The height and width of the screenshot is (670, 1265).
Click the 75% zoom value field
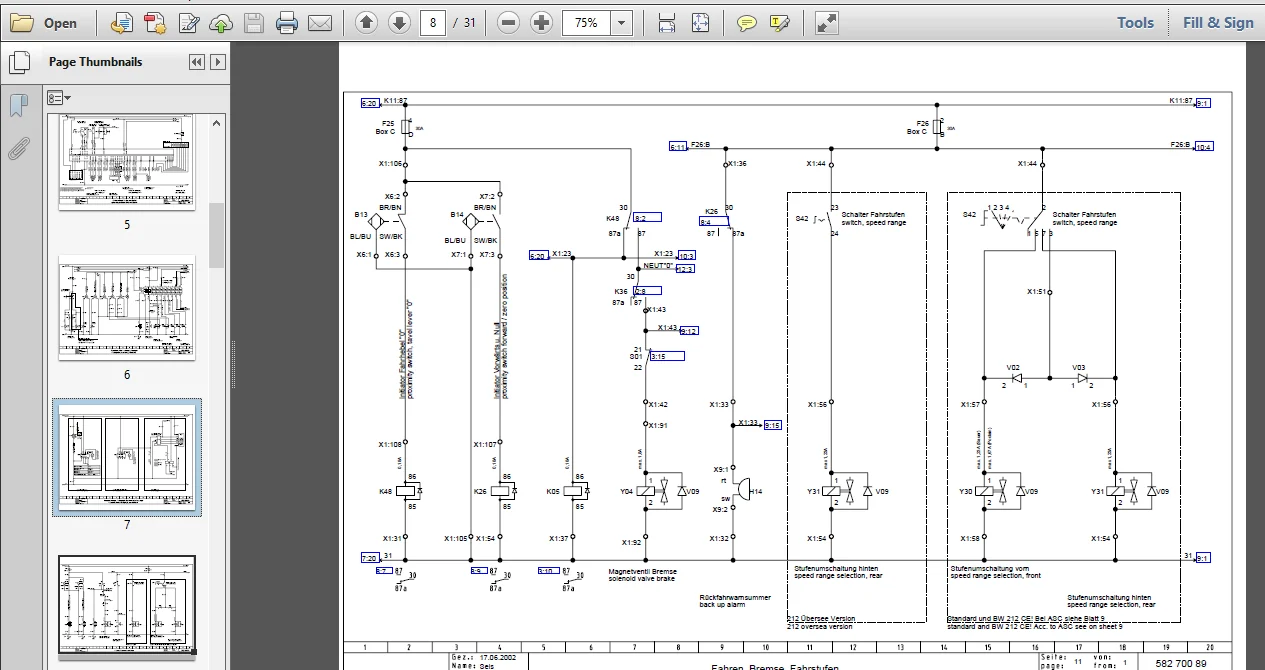click(587, 22)
